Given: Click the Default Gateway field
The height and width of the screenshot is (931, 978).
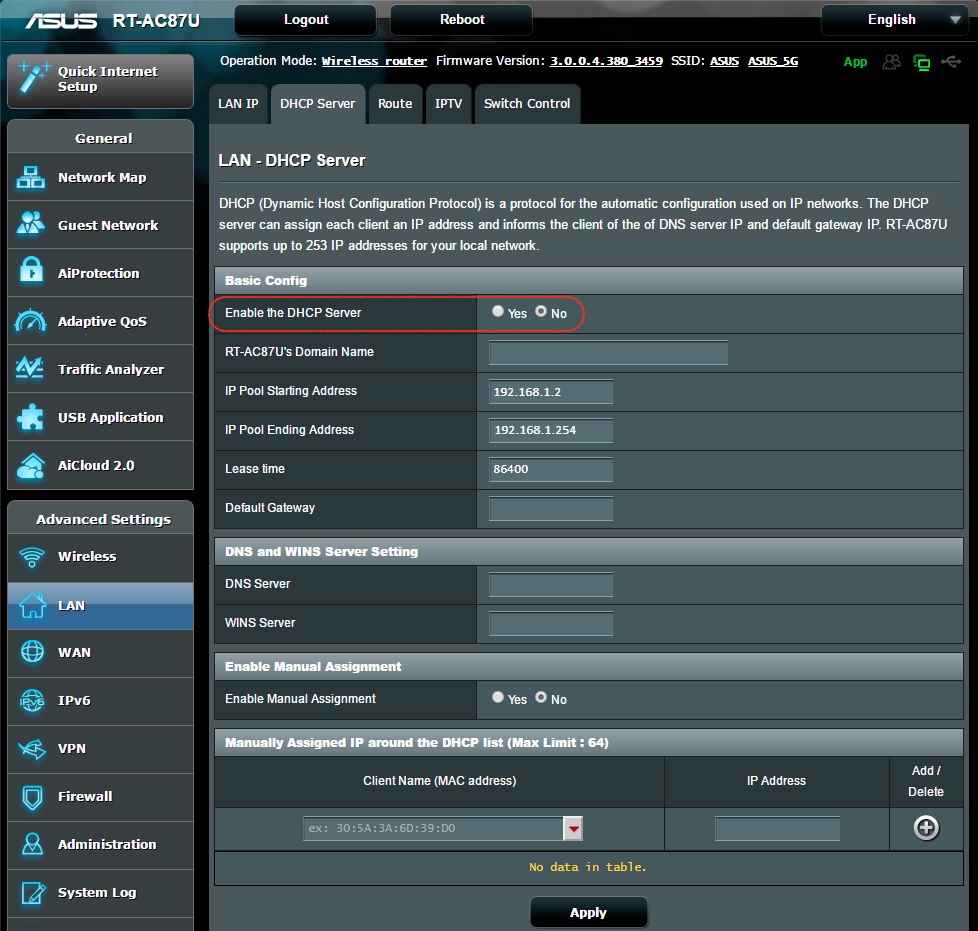Looking at the screenshot, I should pos(551,508).
